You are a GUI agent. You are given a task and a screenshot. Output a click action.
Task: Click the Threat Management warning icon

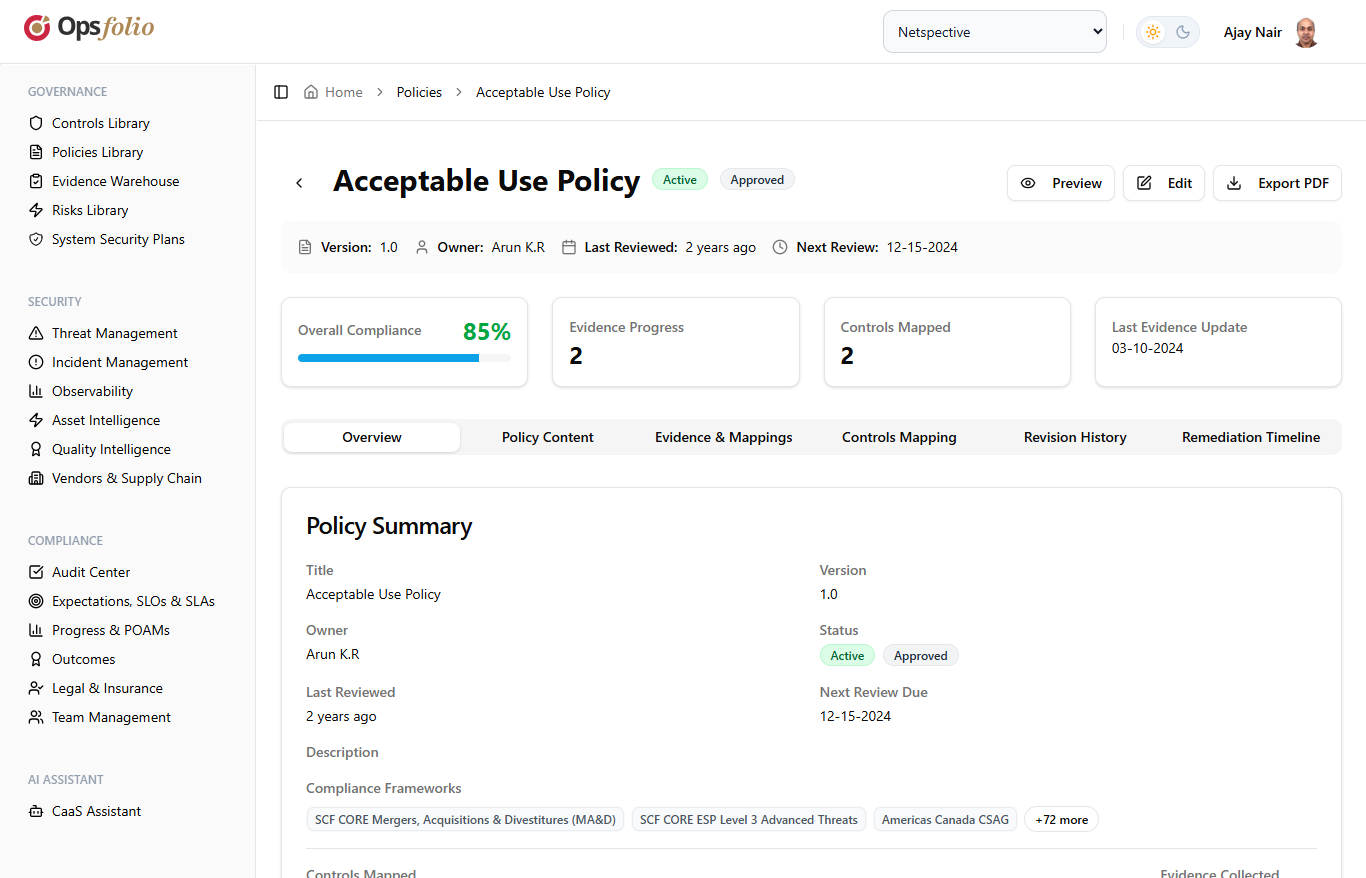coord(35,332)
